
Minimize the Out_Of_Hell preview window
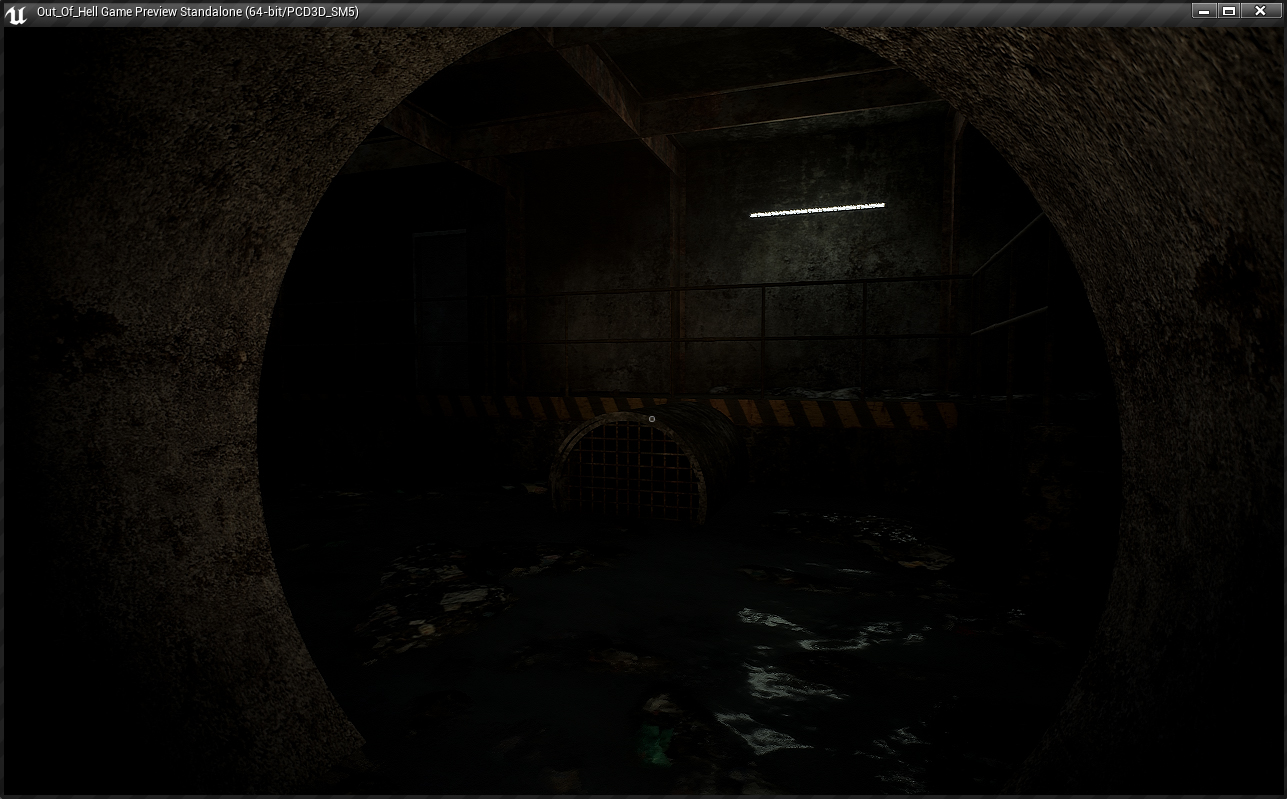point(1204,11)
